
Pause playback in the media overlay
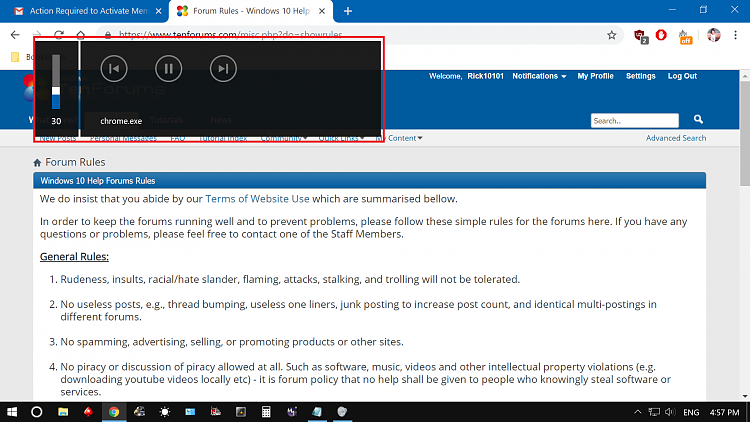169,69
